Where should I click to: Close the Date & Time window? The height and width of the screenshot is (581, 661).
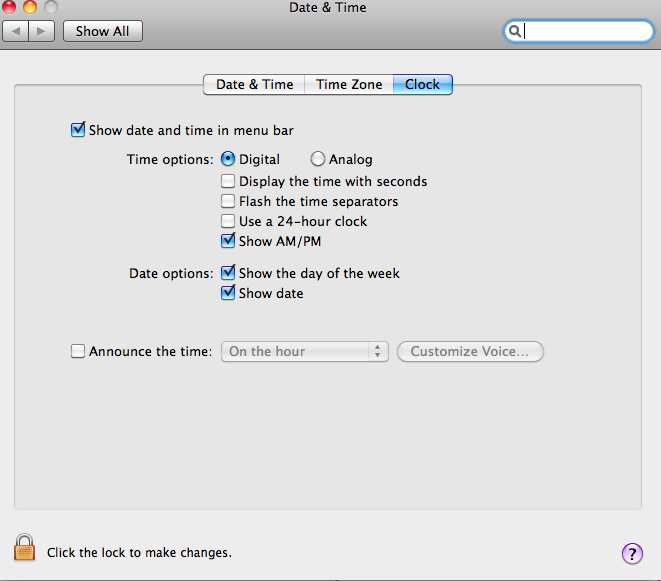[x=10, y=8]
